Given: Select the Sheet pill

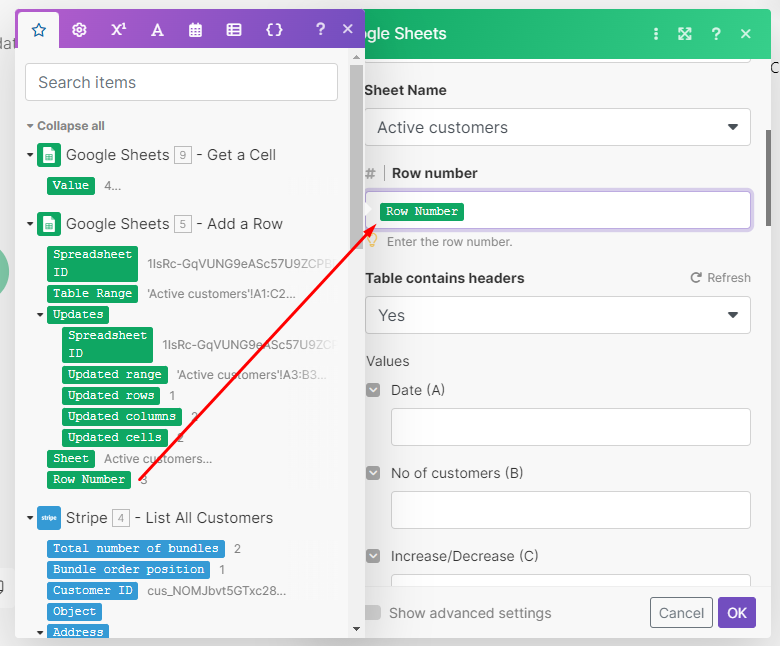Looking at the screenshot, I should [71, 459].
